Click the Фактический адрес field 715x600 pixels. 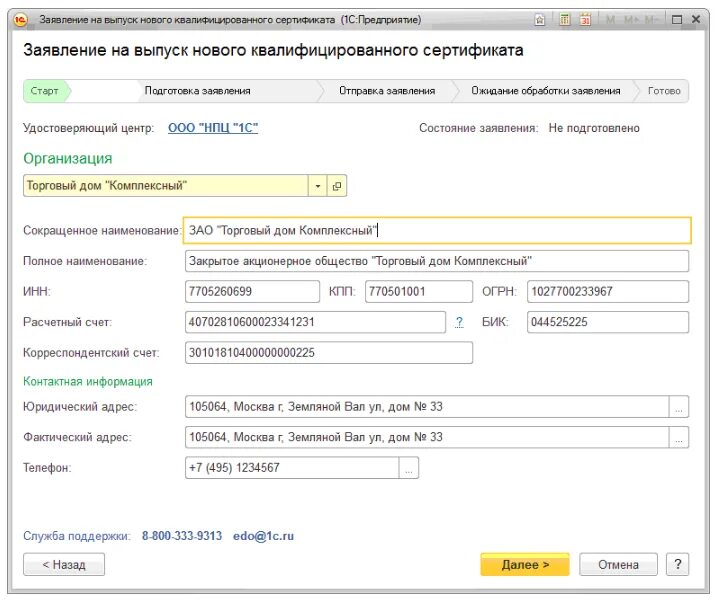coord(427,437)
